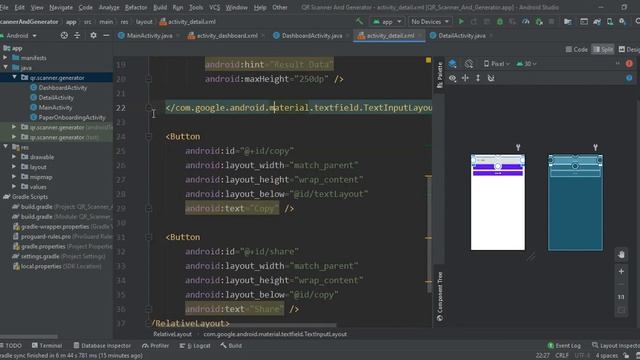Expand the mipmap folder
Screen dimensions: 640x360
point(14,177)
